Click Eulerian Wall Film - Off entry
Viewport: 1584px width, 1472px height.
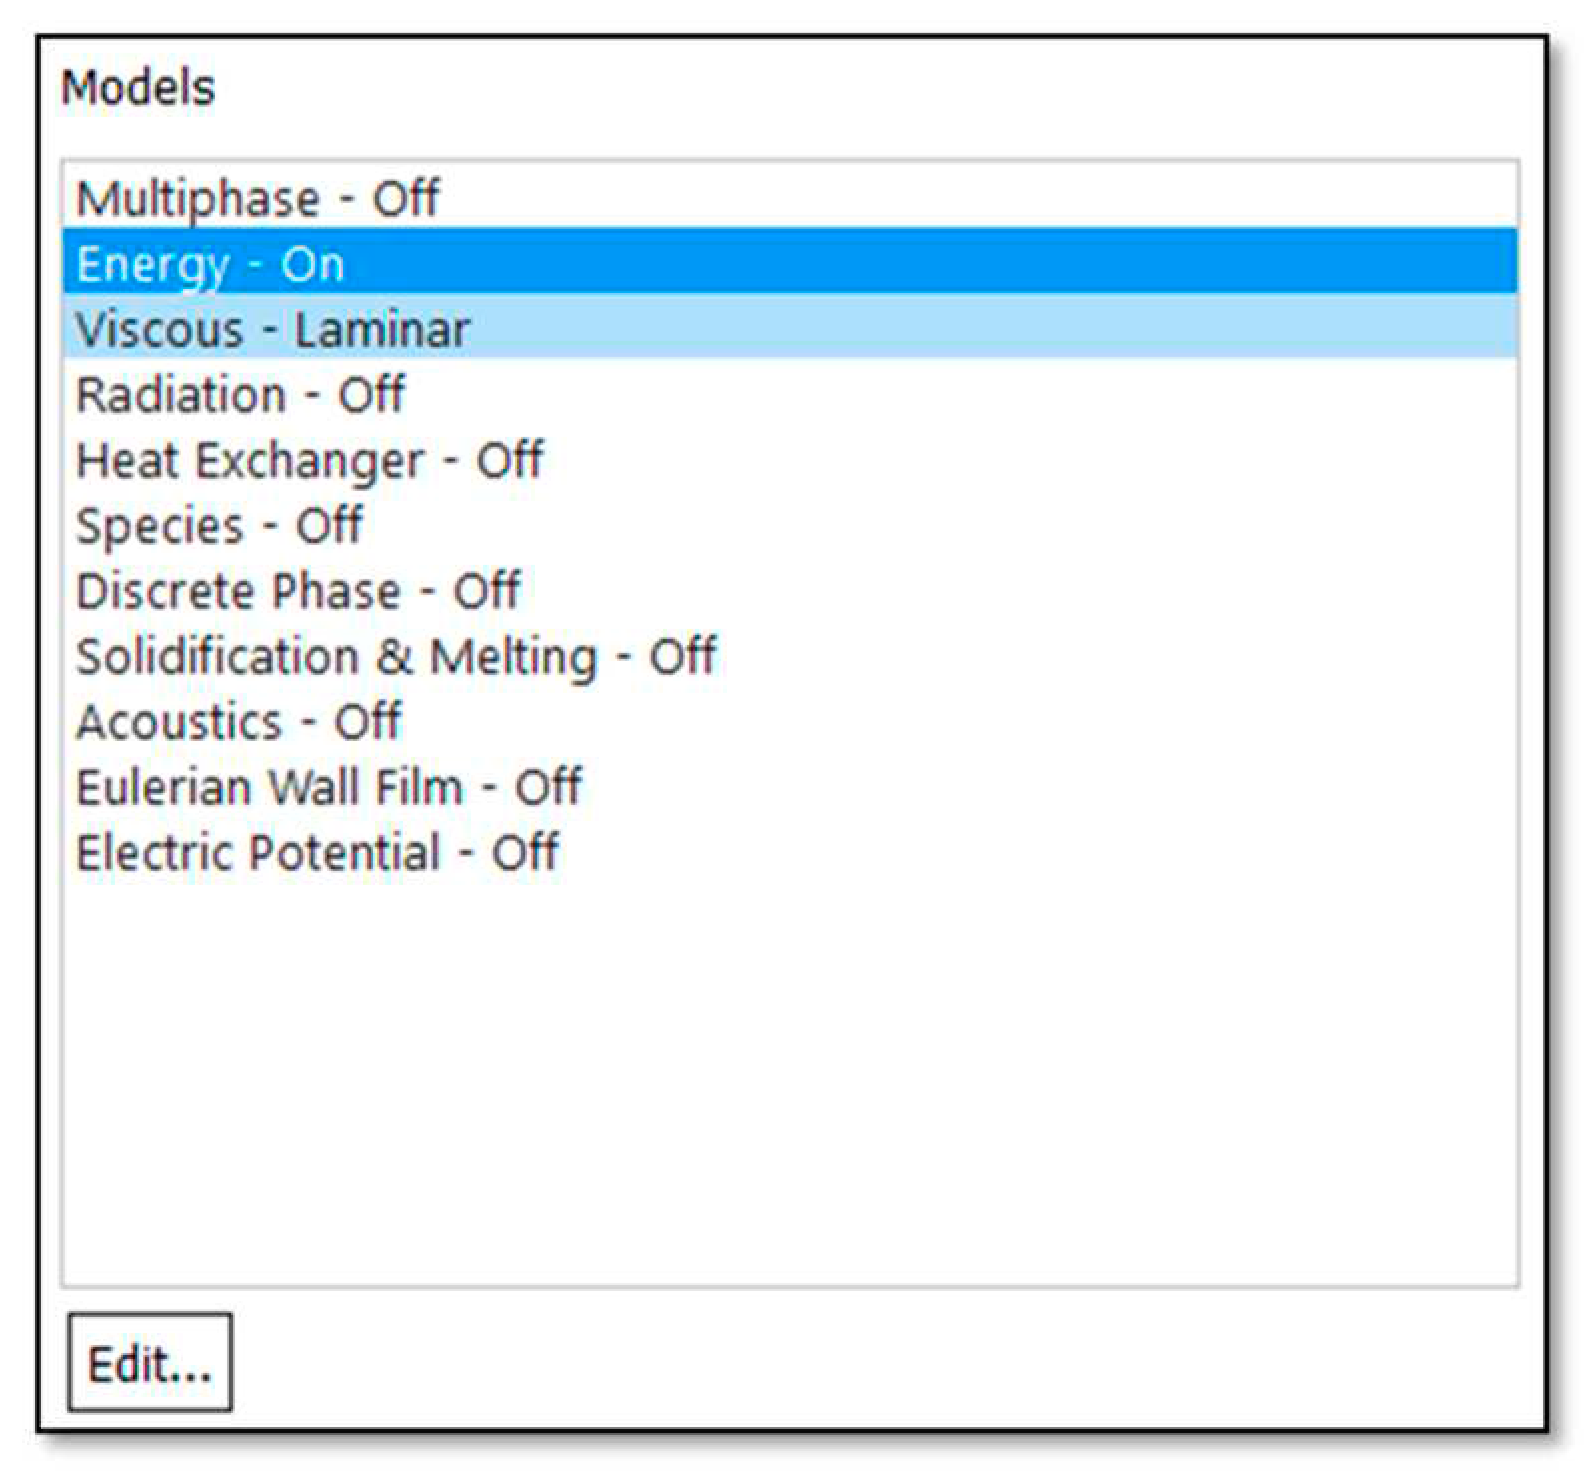tap(329, 787)
